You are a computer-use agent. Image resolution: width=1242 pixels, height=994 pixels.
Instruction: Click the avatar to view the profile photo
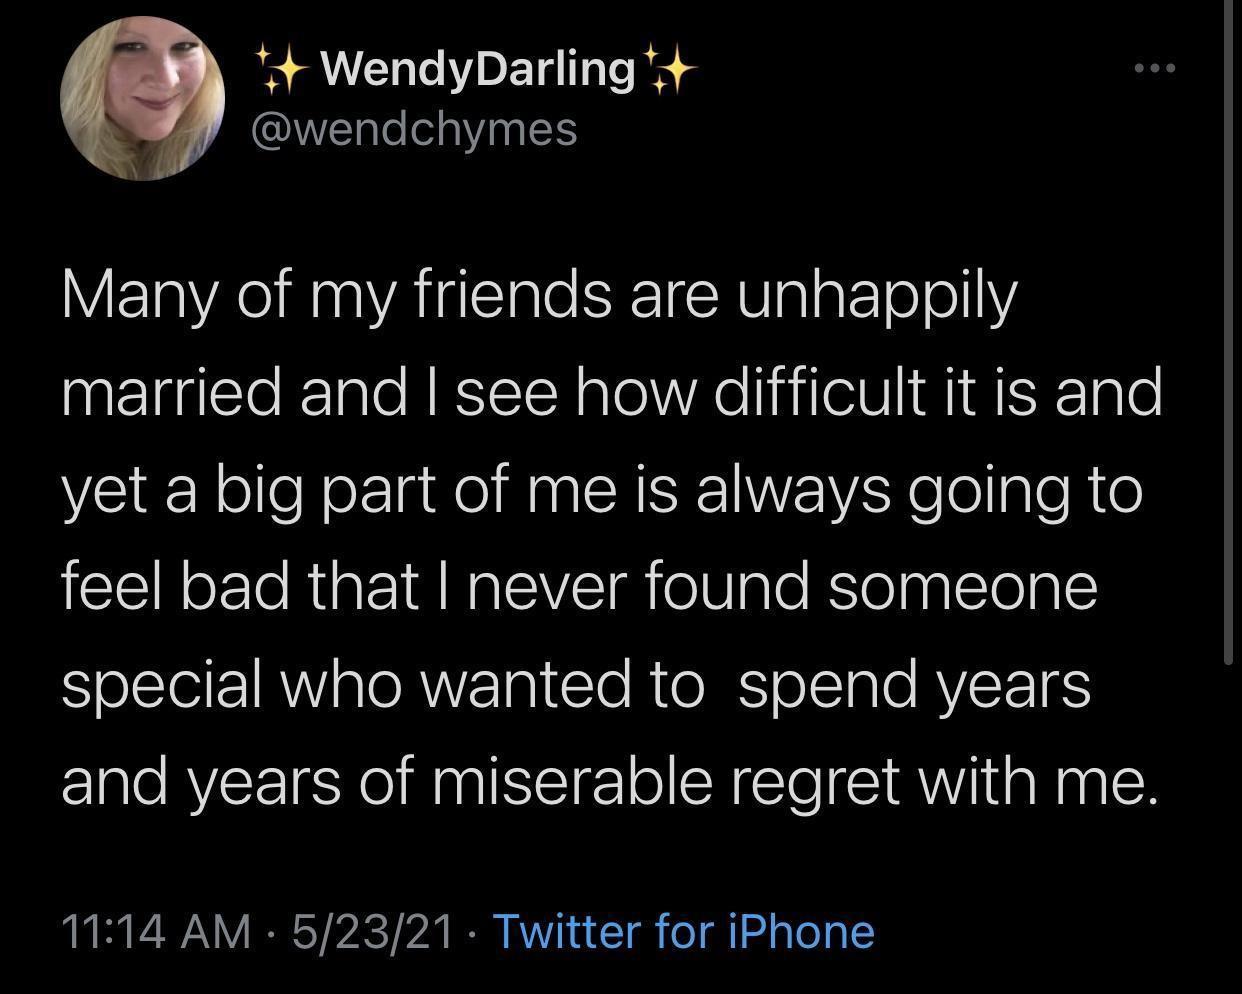point(144,98)
